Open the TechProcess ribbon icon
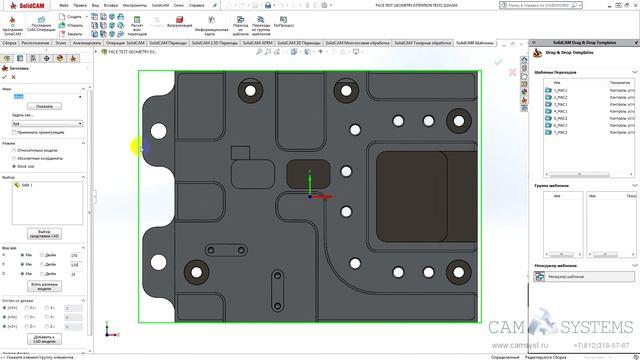The width and height of the screenshot is (640, 360). [283, 19]
